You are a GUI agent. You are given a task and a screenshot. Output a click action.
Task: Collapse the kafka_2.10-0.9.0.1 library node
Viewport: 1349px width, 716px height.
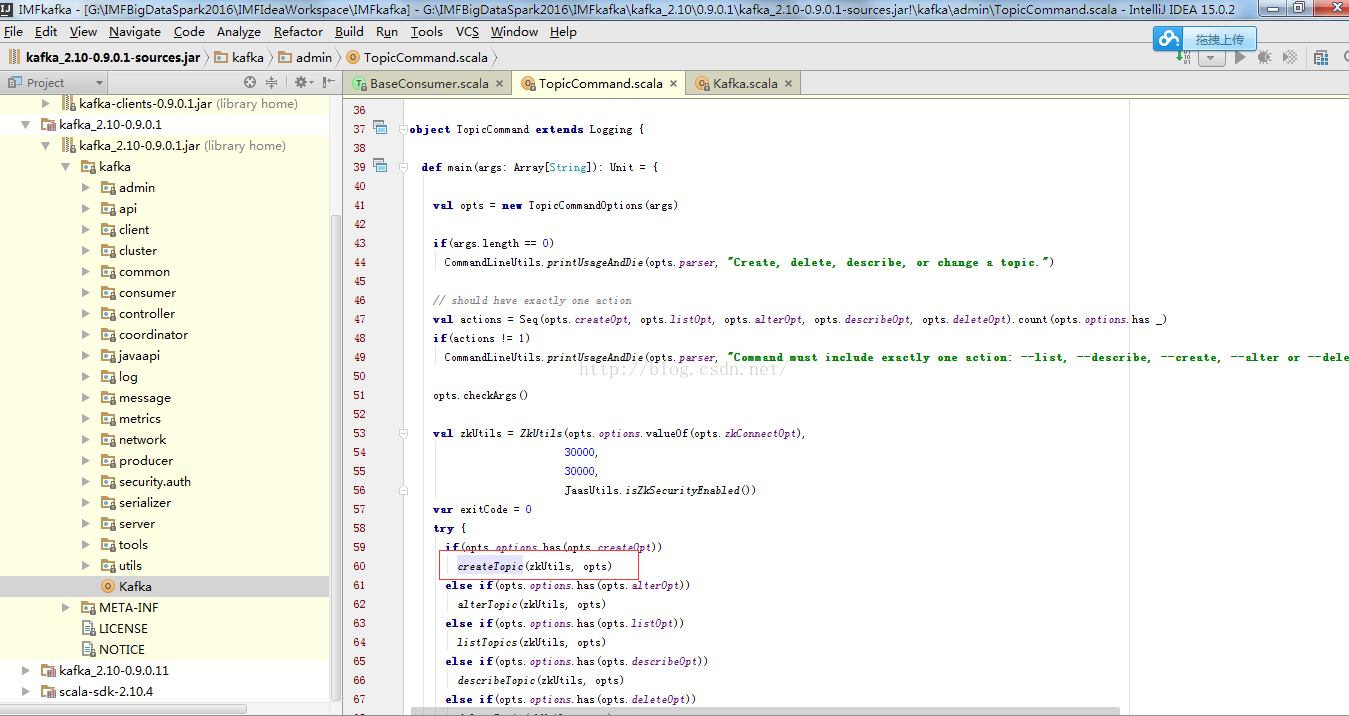[x=26, y=124]
